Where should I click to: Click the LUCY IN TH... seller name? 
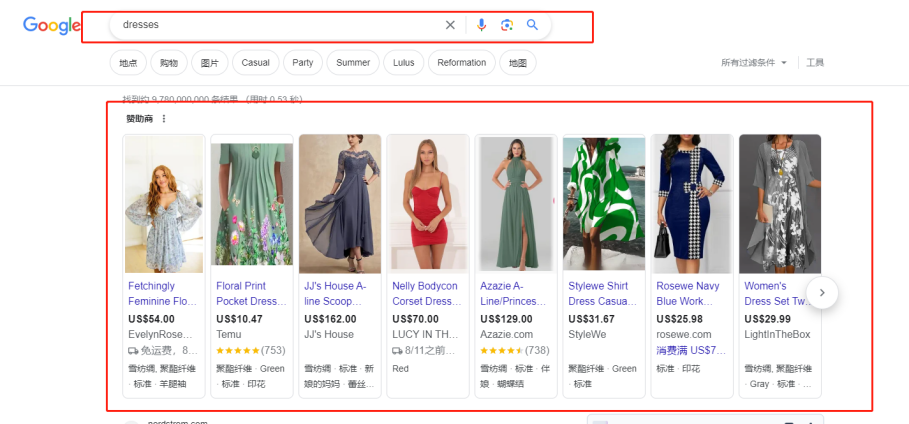[x=425, y=335]
